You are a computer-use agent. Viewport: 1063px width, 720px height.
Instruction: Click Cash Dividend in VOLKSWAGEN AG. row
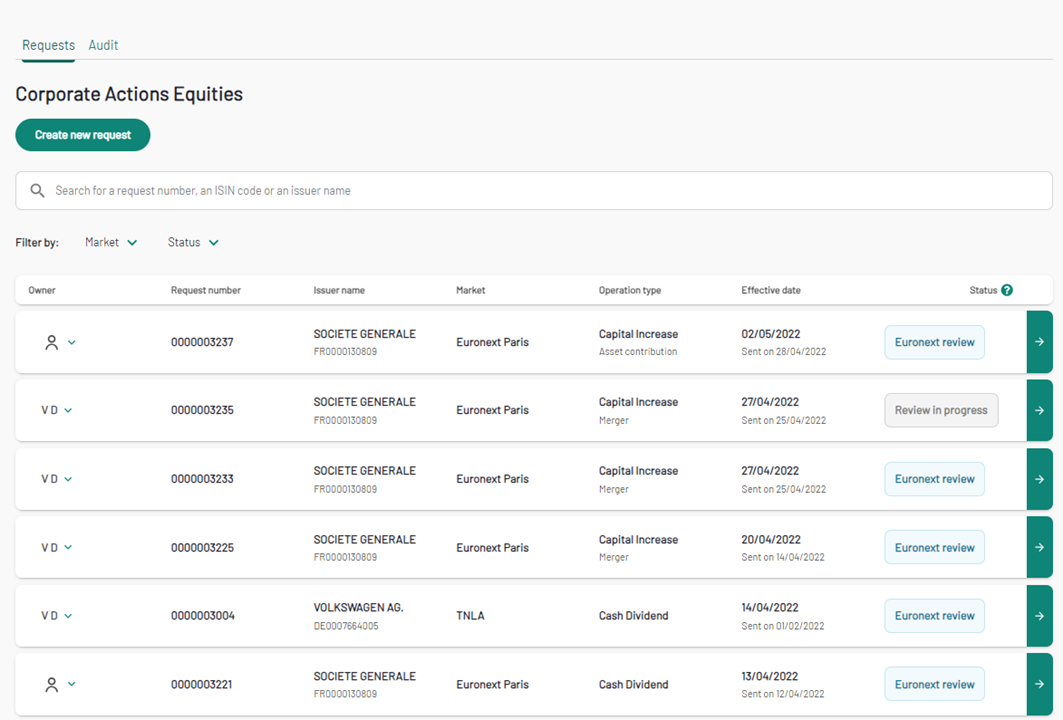click(633, 616)
